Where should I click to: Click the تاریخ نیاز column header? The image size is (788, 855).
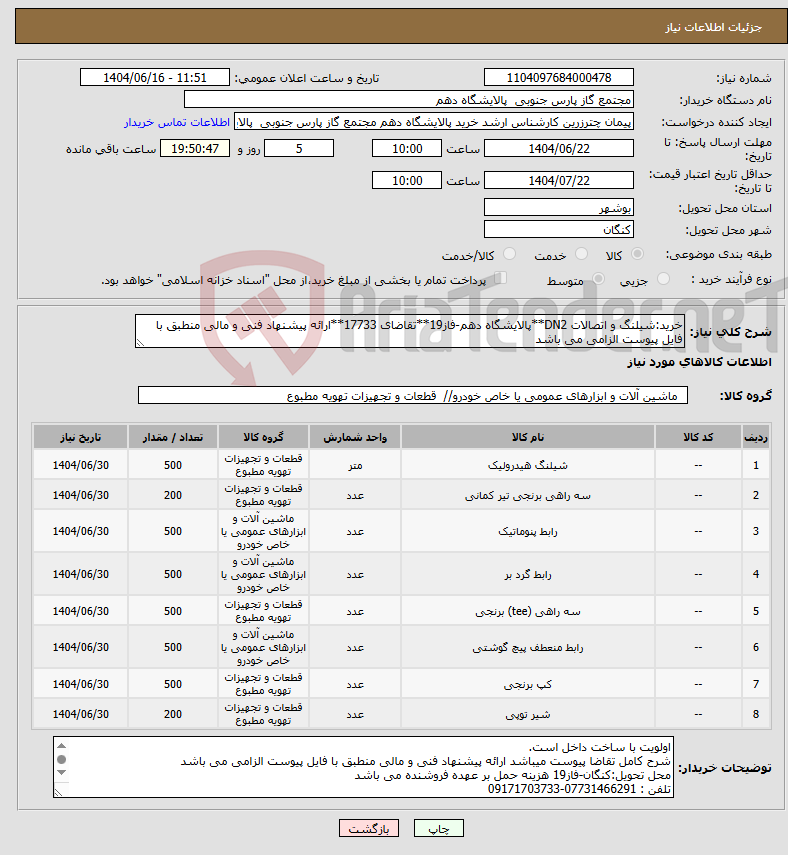click(81, 437)
